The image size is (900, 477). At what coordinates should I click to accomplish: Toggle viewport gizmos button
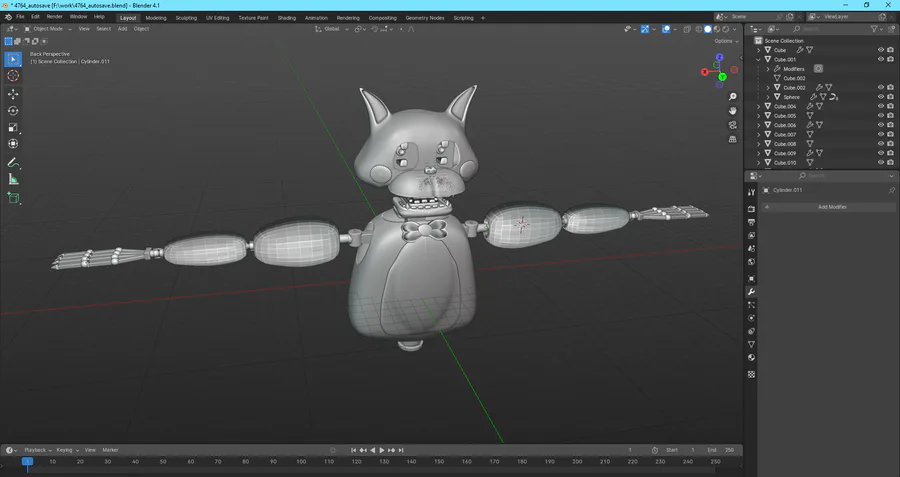[x=645, y=29]
